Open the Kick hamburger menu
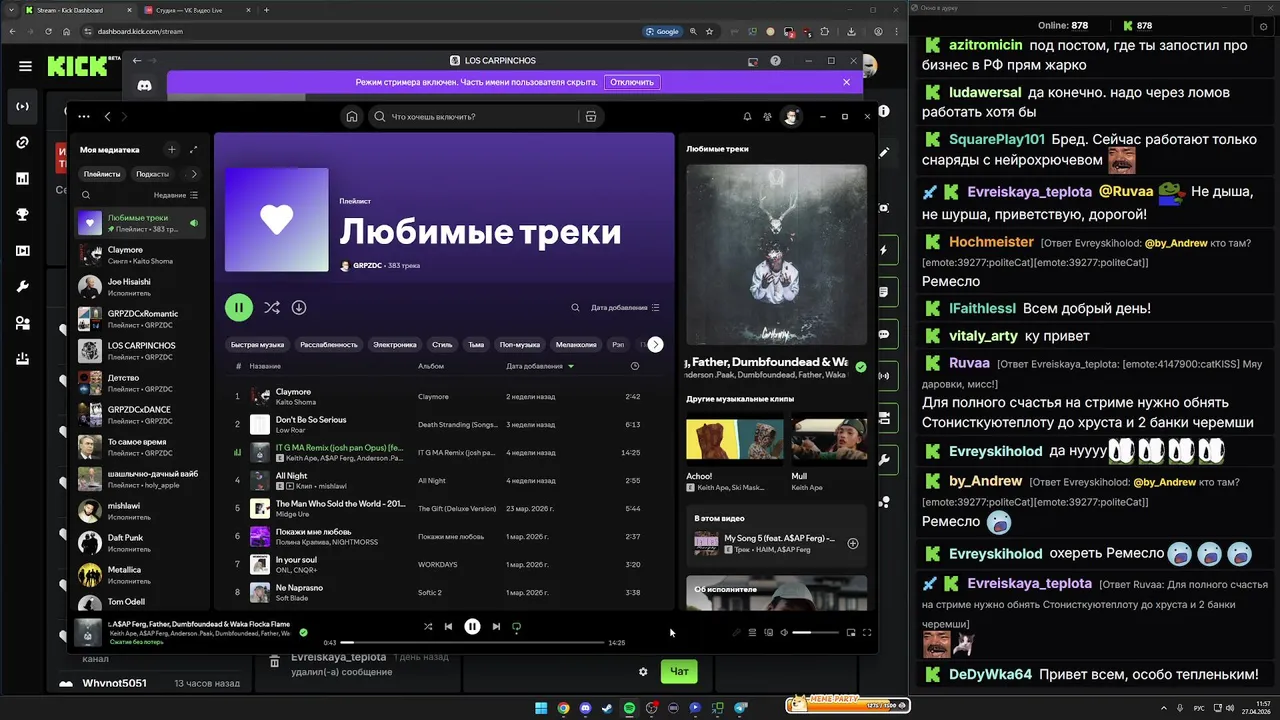The width and height of the screenshot is (1280, 720). [x=25, y=67]
